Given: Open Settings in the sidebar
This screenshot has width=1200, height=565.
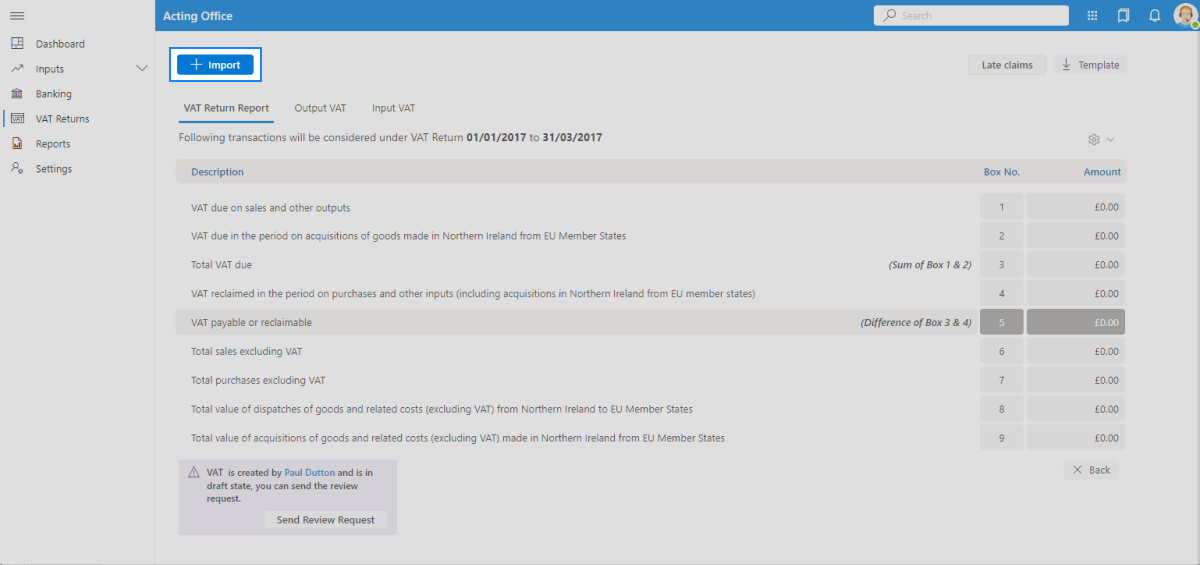Looking at the screenshot, I should pyautogui.click(x=54, y=169).
